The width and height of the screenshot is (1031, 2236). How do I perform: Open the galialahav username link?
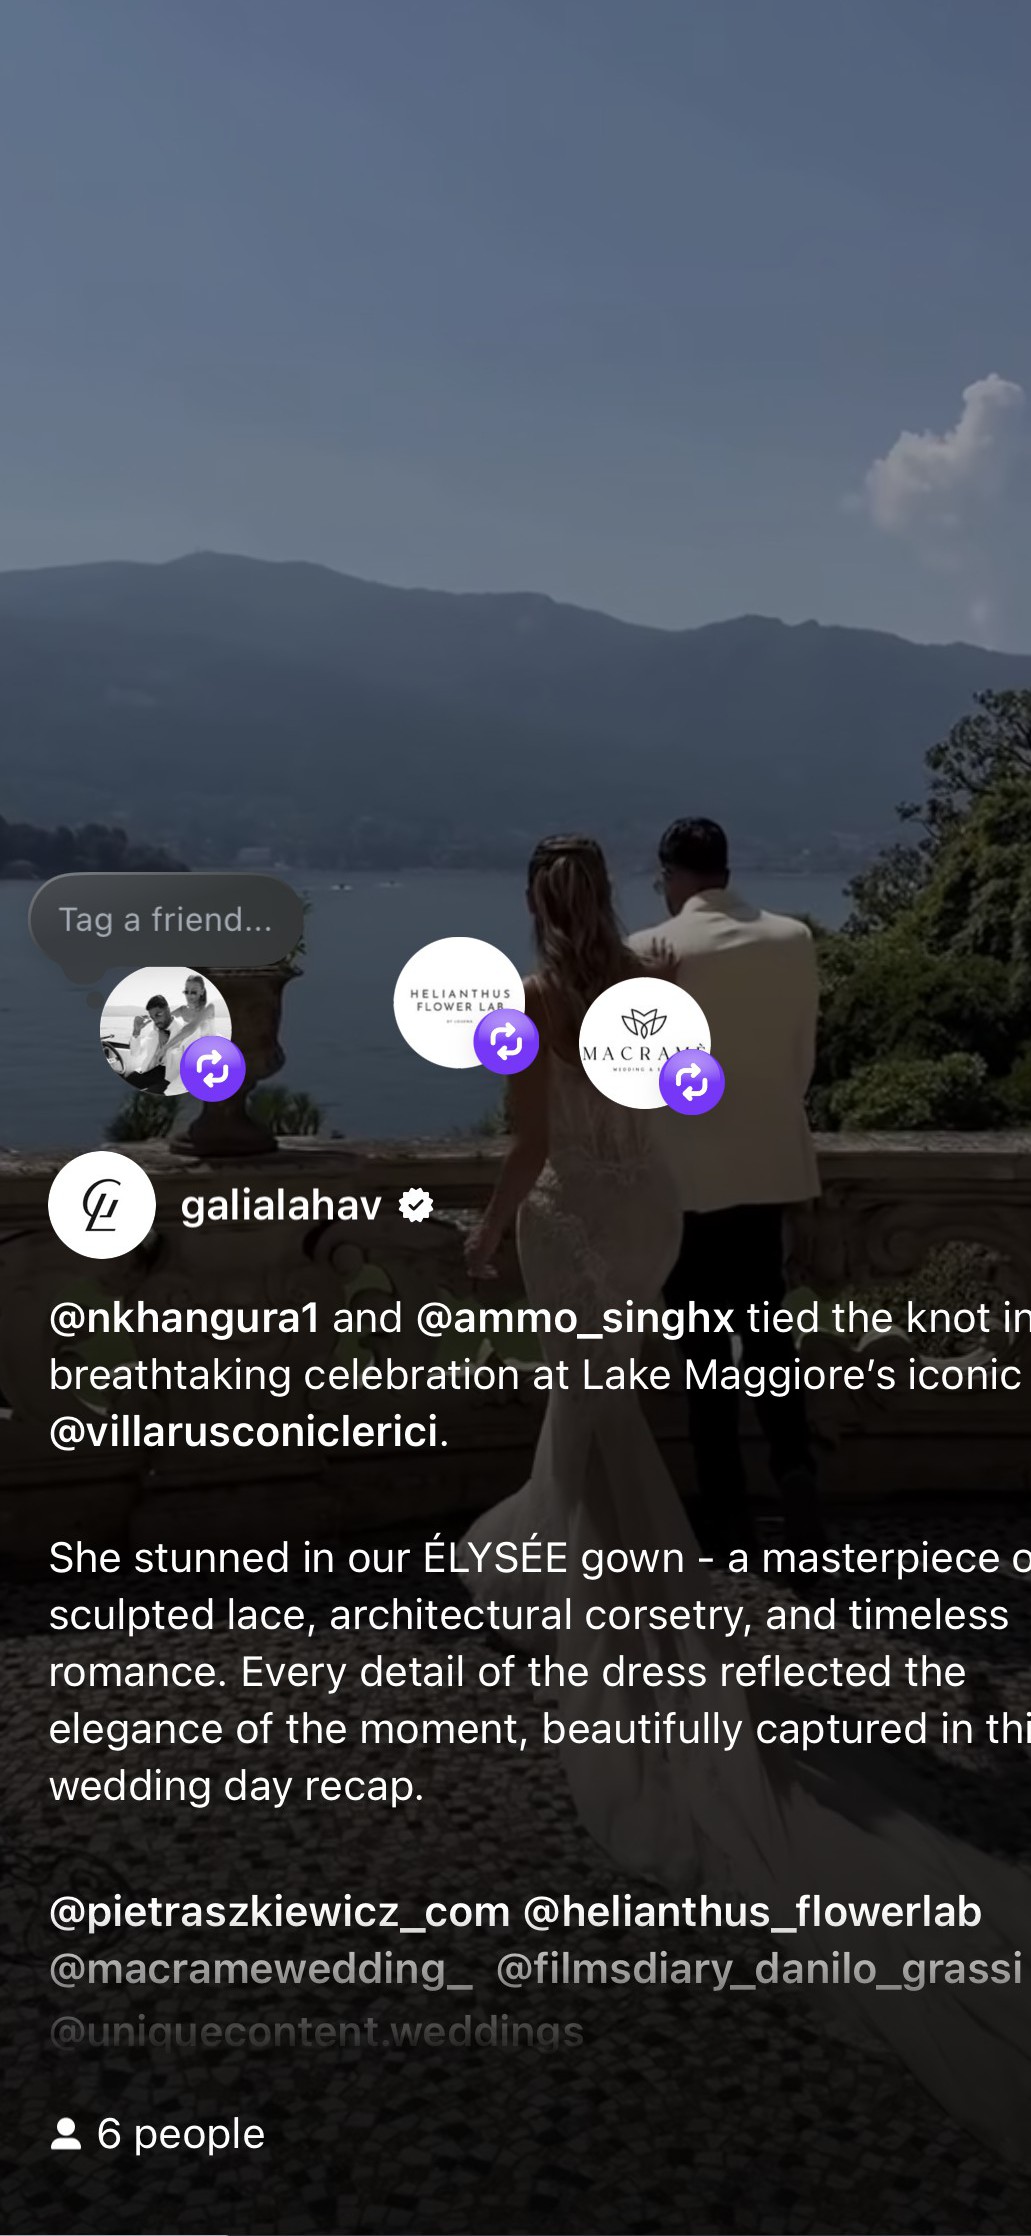[281, 1205]
